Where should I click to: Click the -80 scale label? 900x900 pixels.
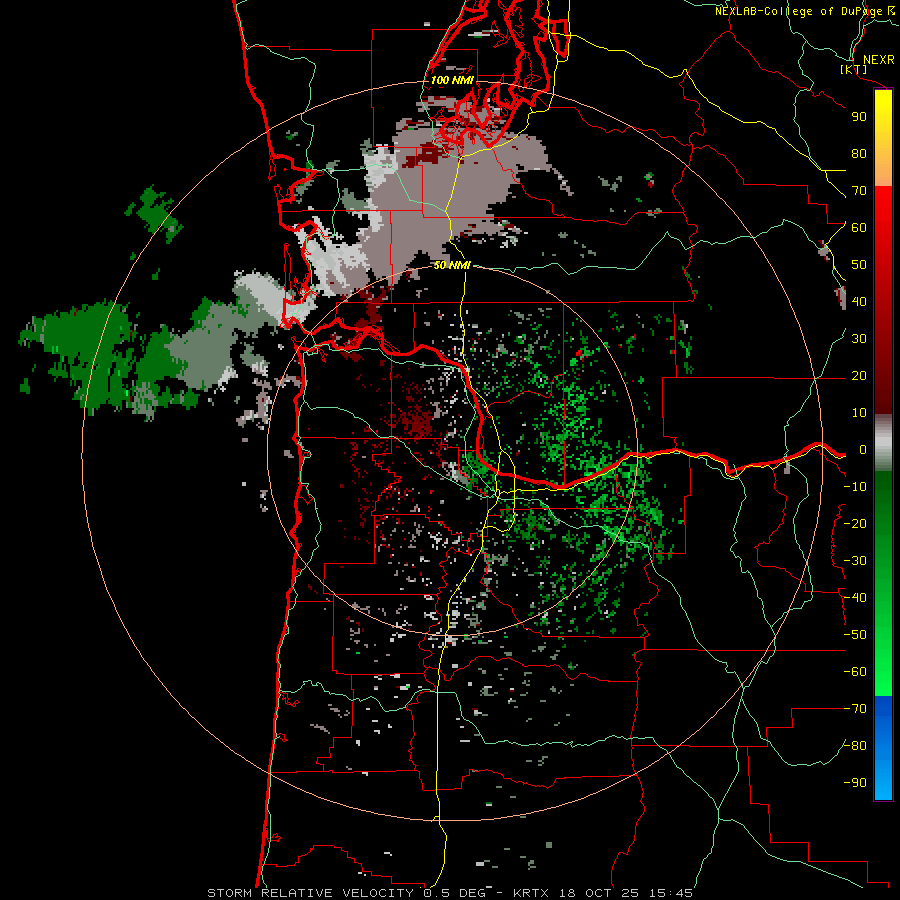[x=855, y=746]
